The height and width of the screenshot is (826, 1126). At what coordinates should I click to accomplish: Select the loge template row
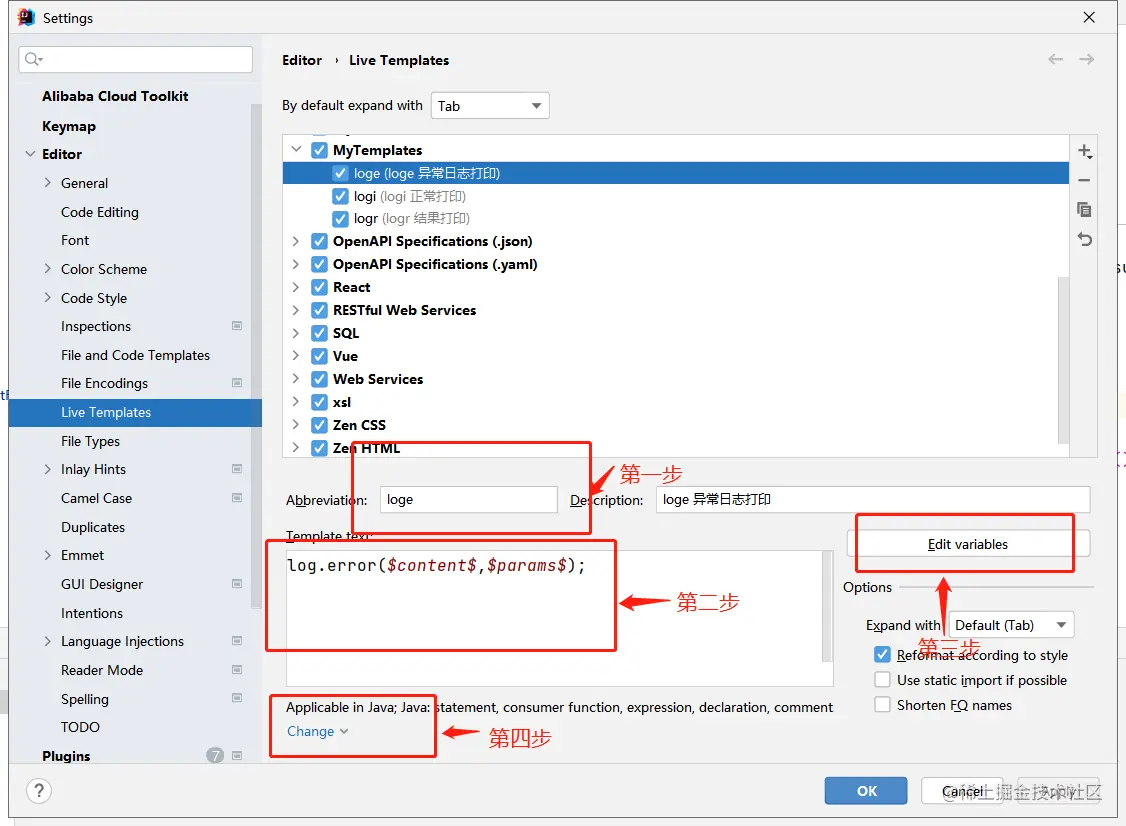pos(675,173)
